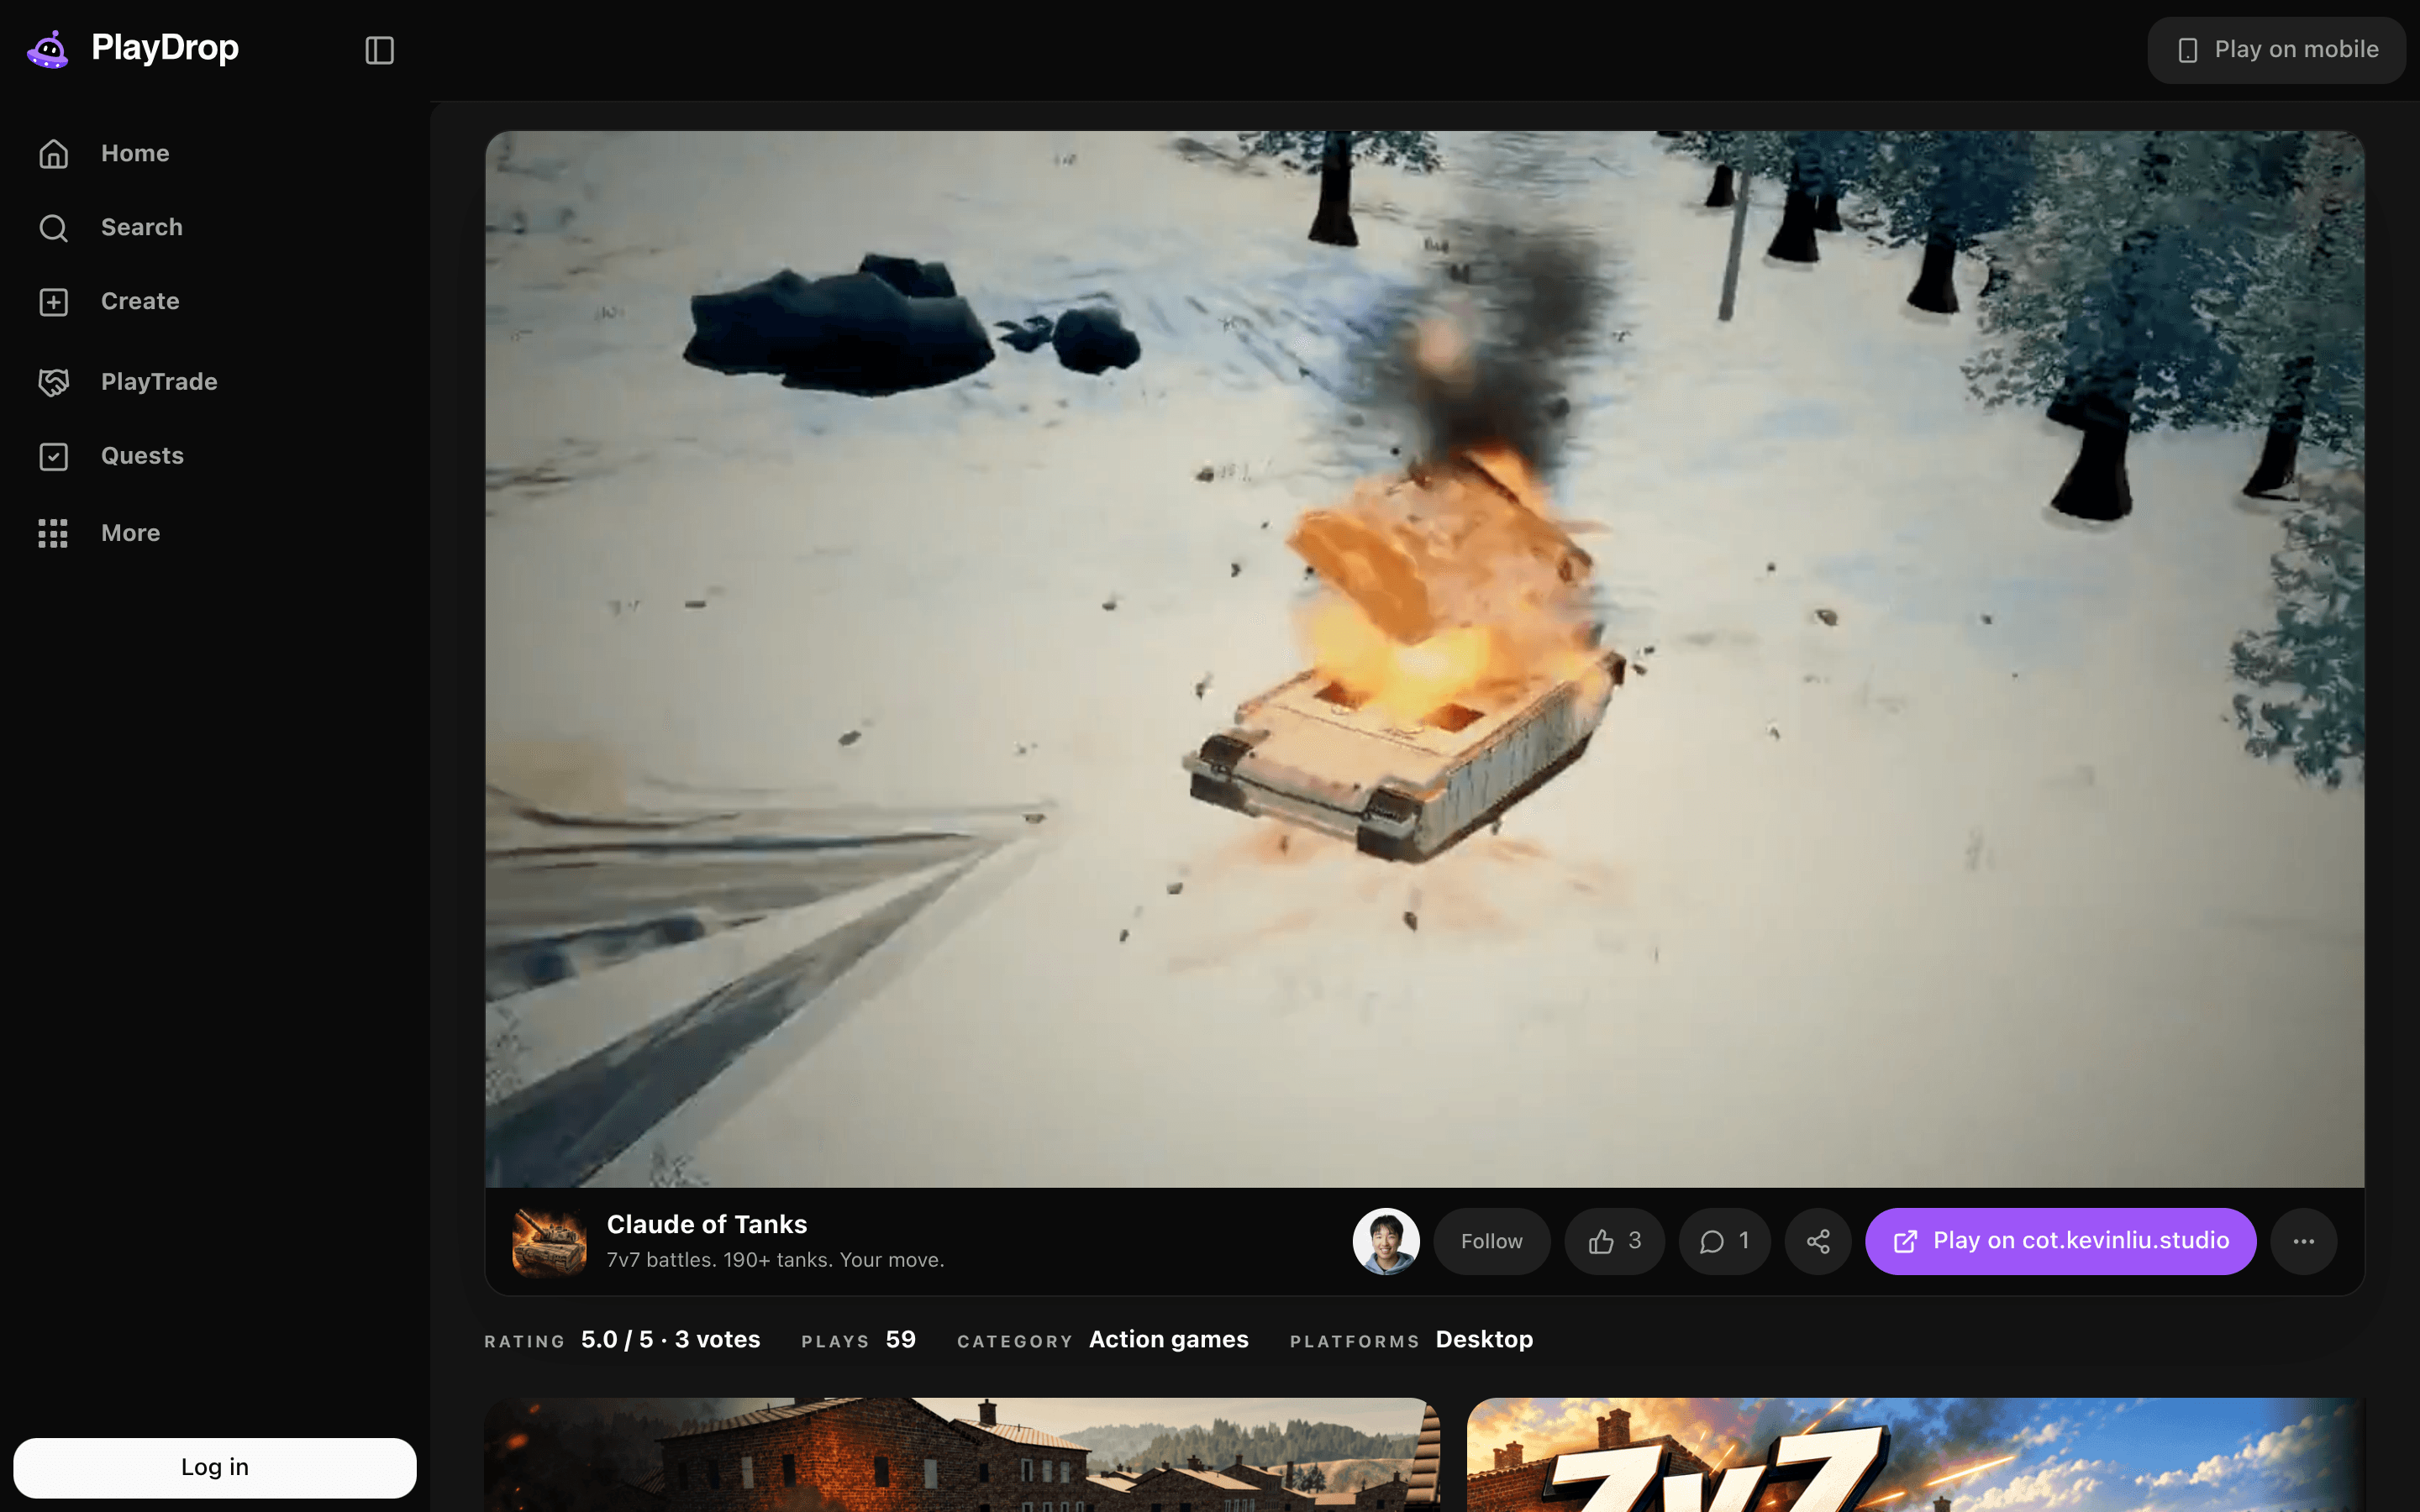Collapse the sidebar with the panel toggle icon
The image size is (2420, 1512).
click(379, 50)
